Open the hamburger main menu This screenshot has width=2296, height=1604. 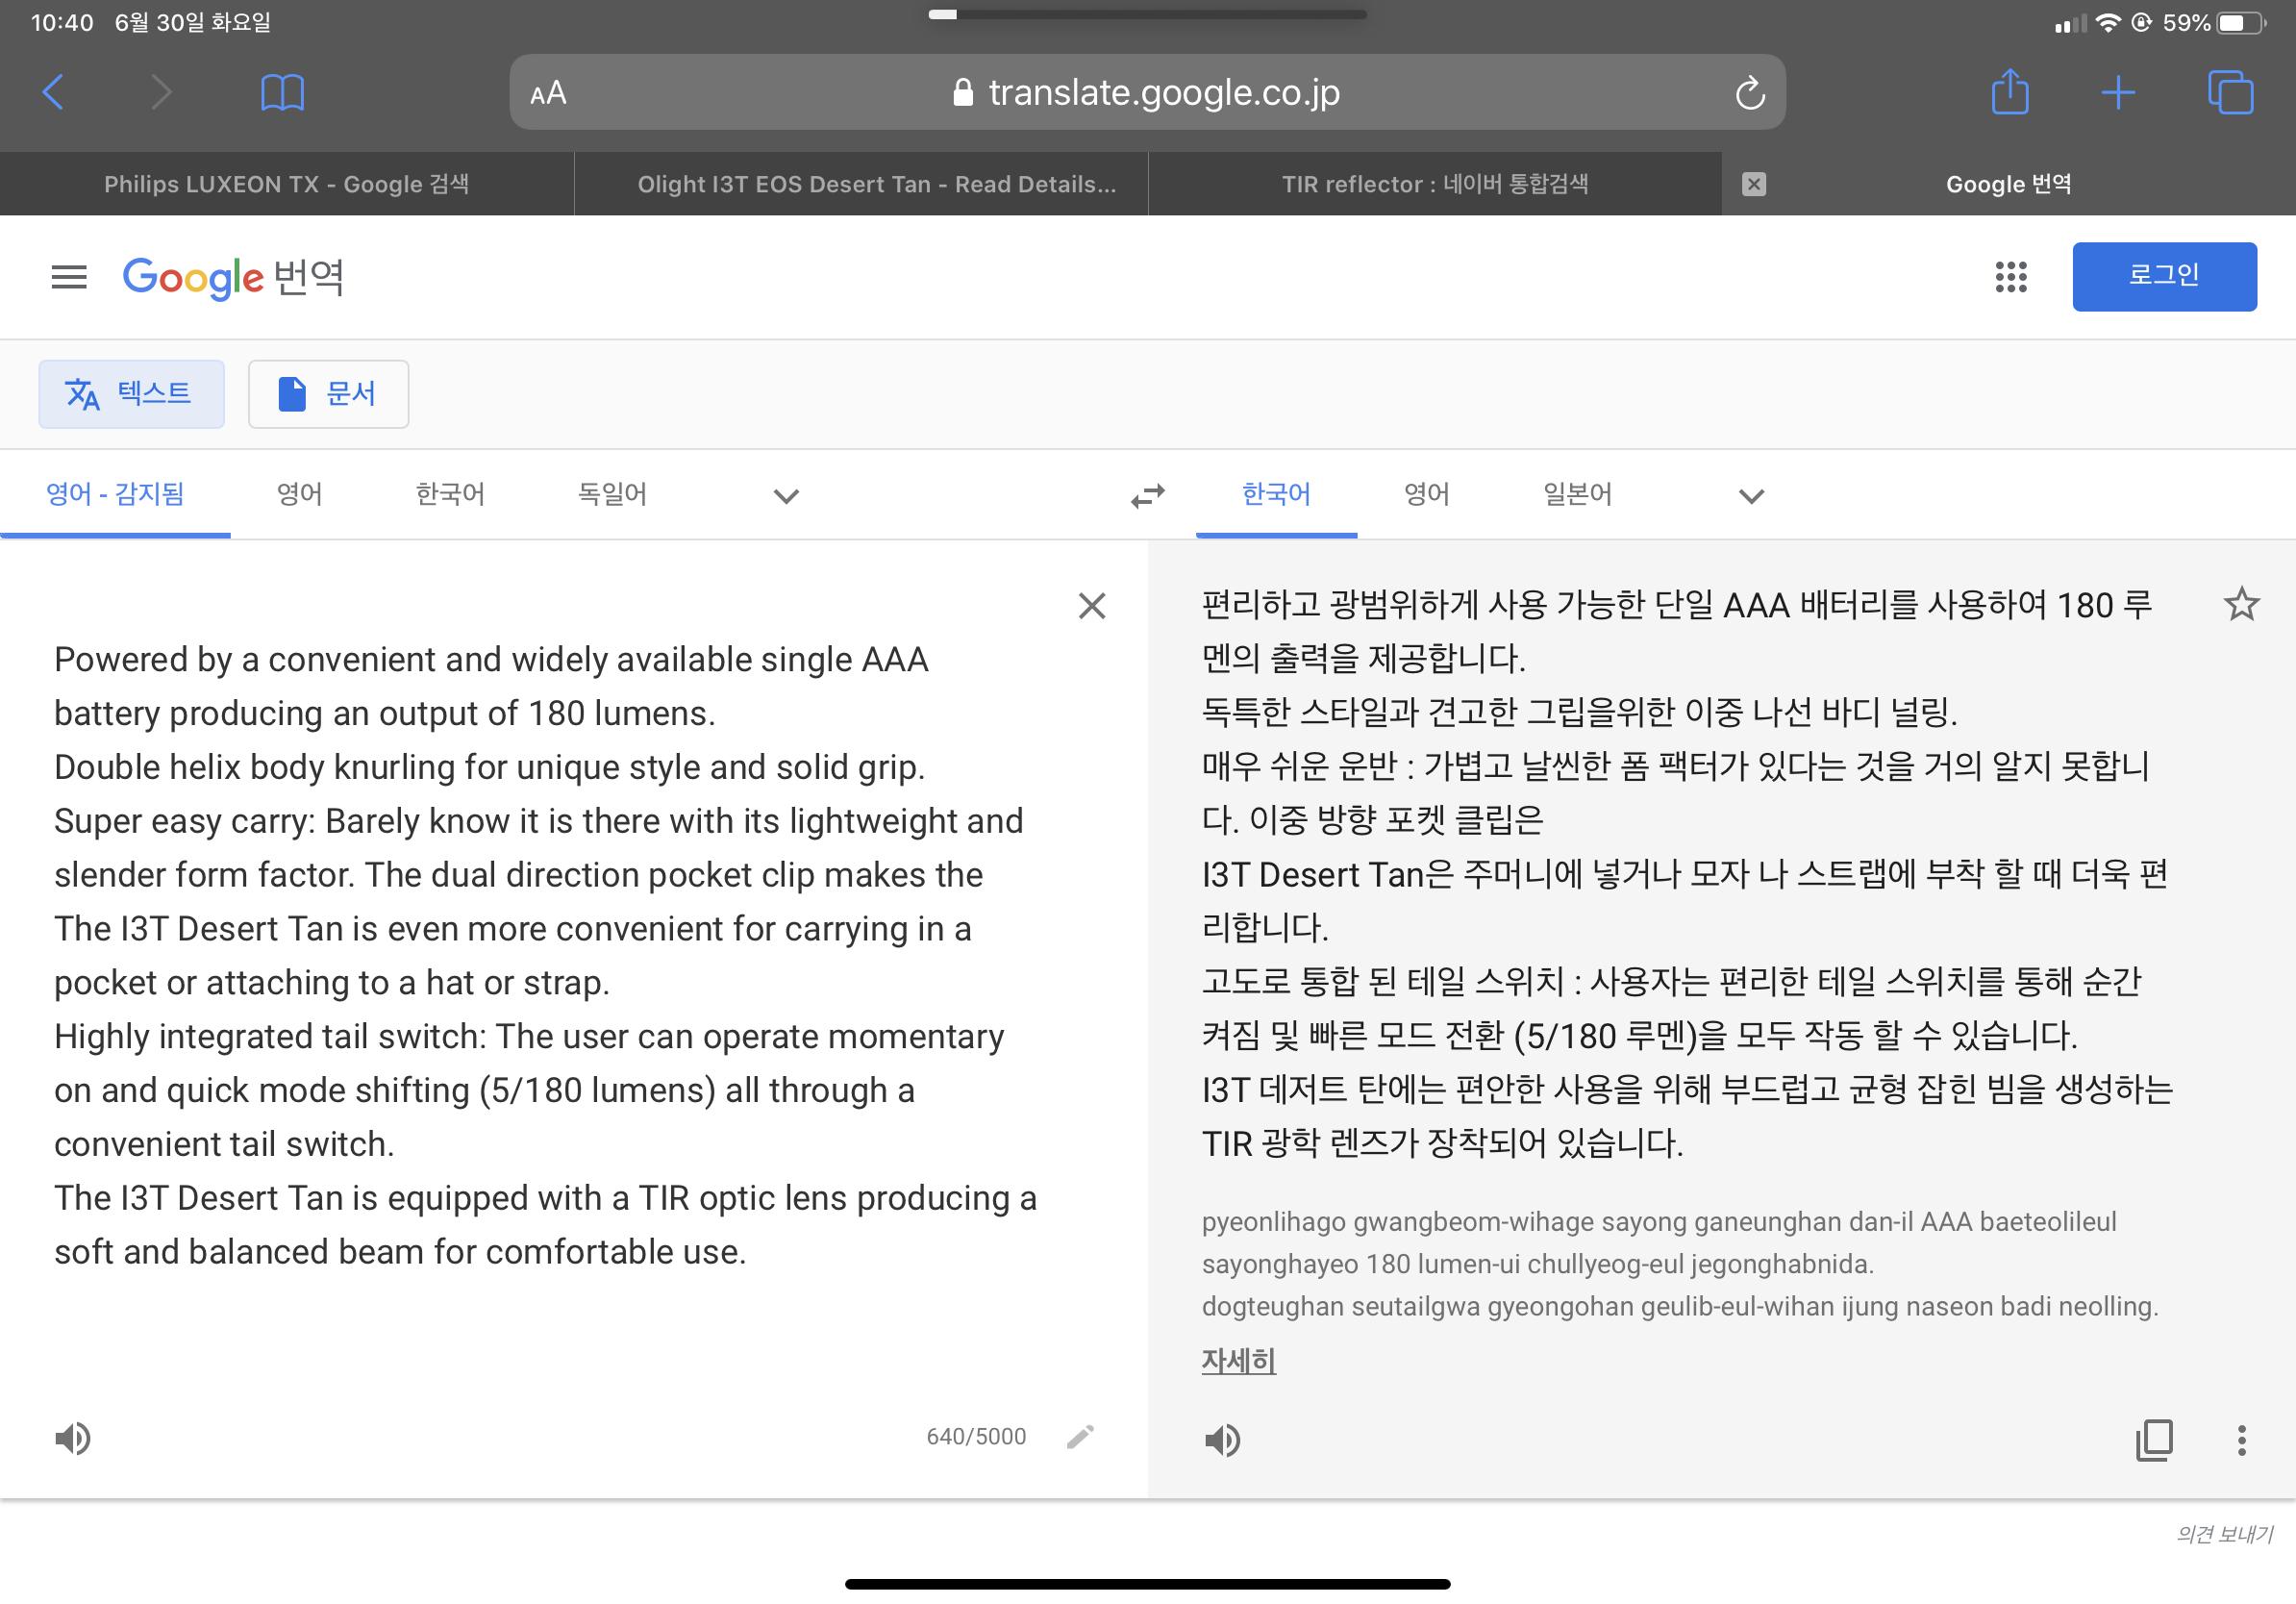click(x=69, y=277)
